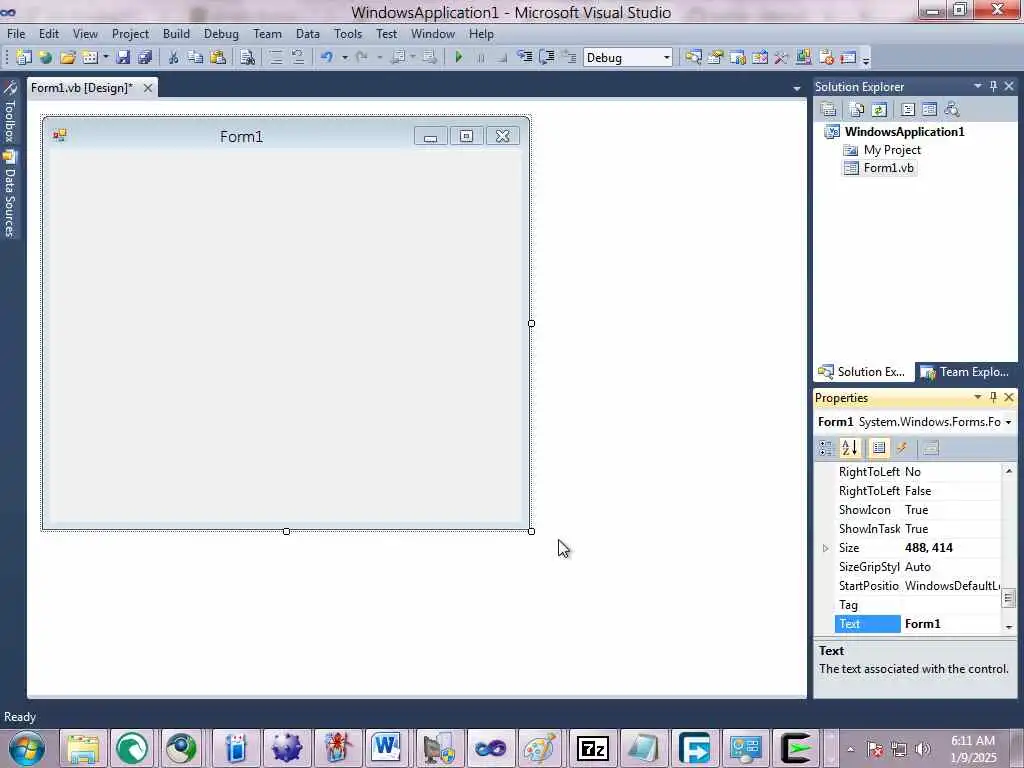Switch to the Solution Explorer bottom tab
The height and width of the screenshot is (768, 1024).
863,372
